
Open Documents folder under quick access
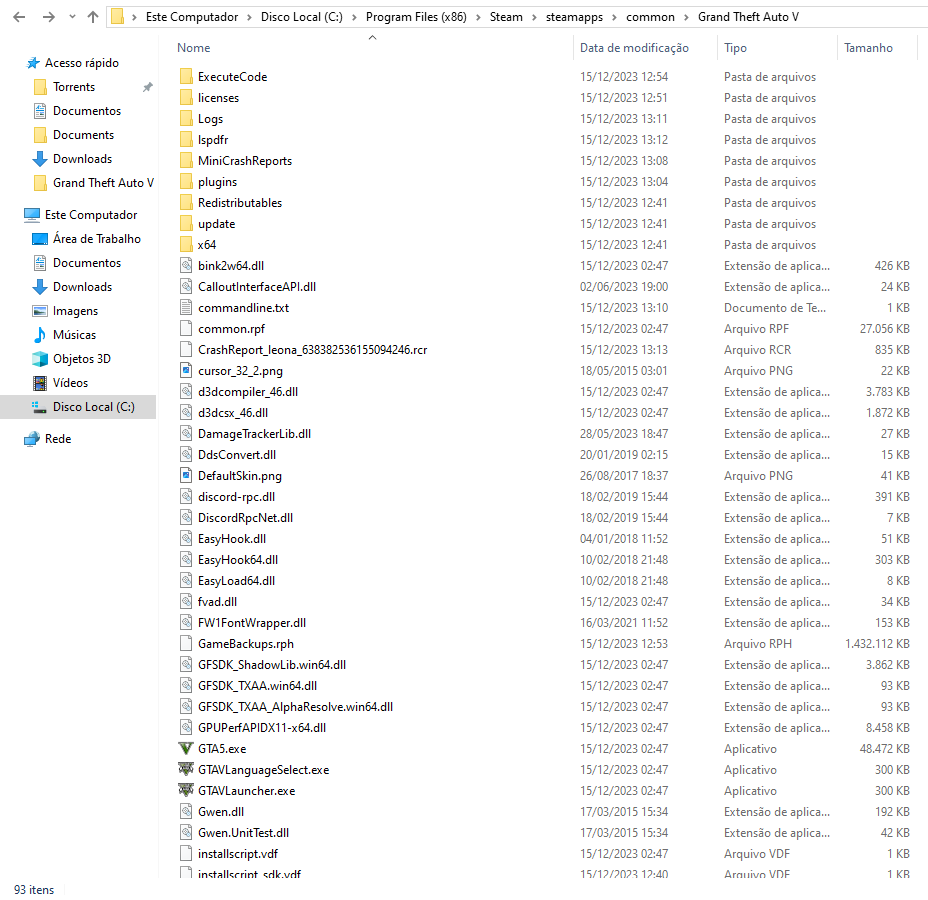point(83,135)
